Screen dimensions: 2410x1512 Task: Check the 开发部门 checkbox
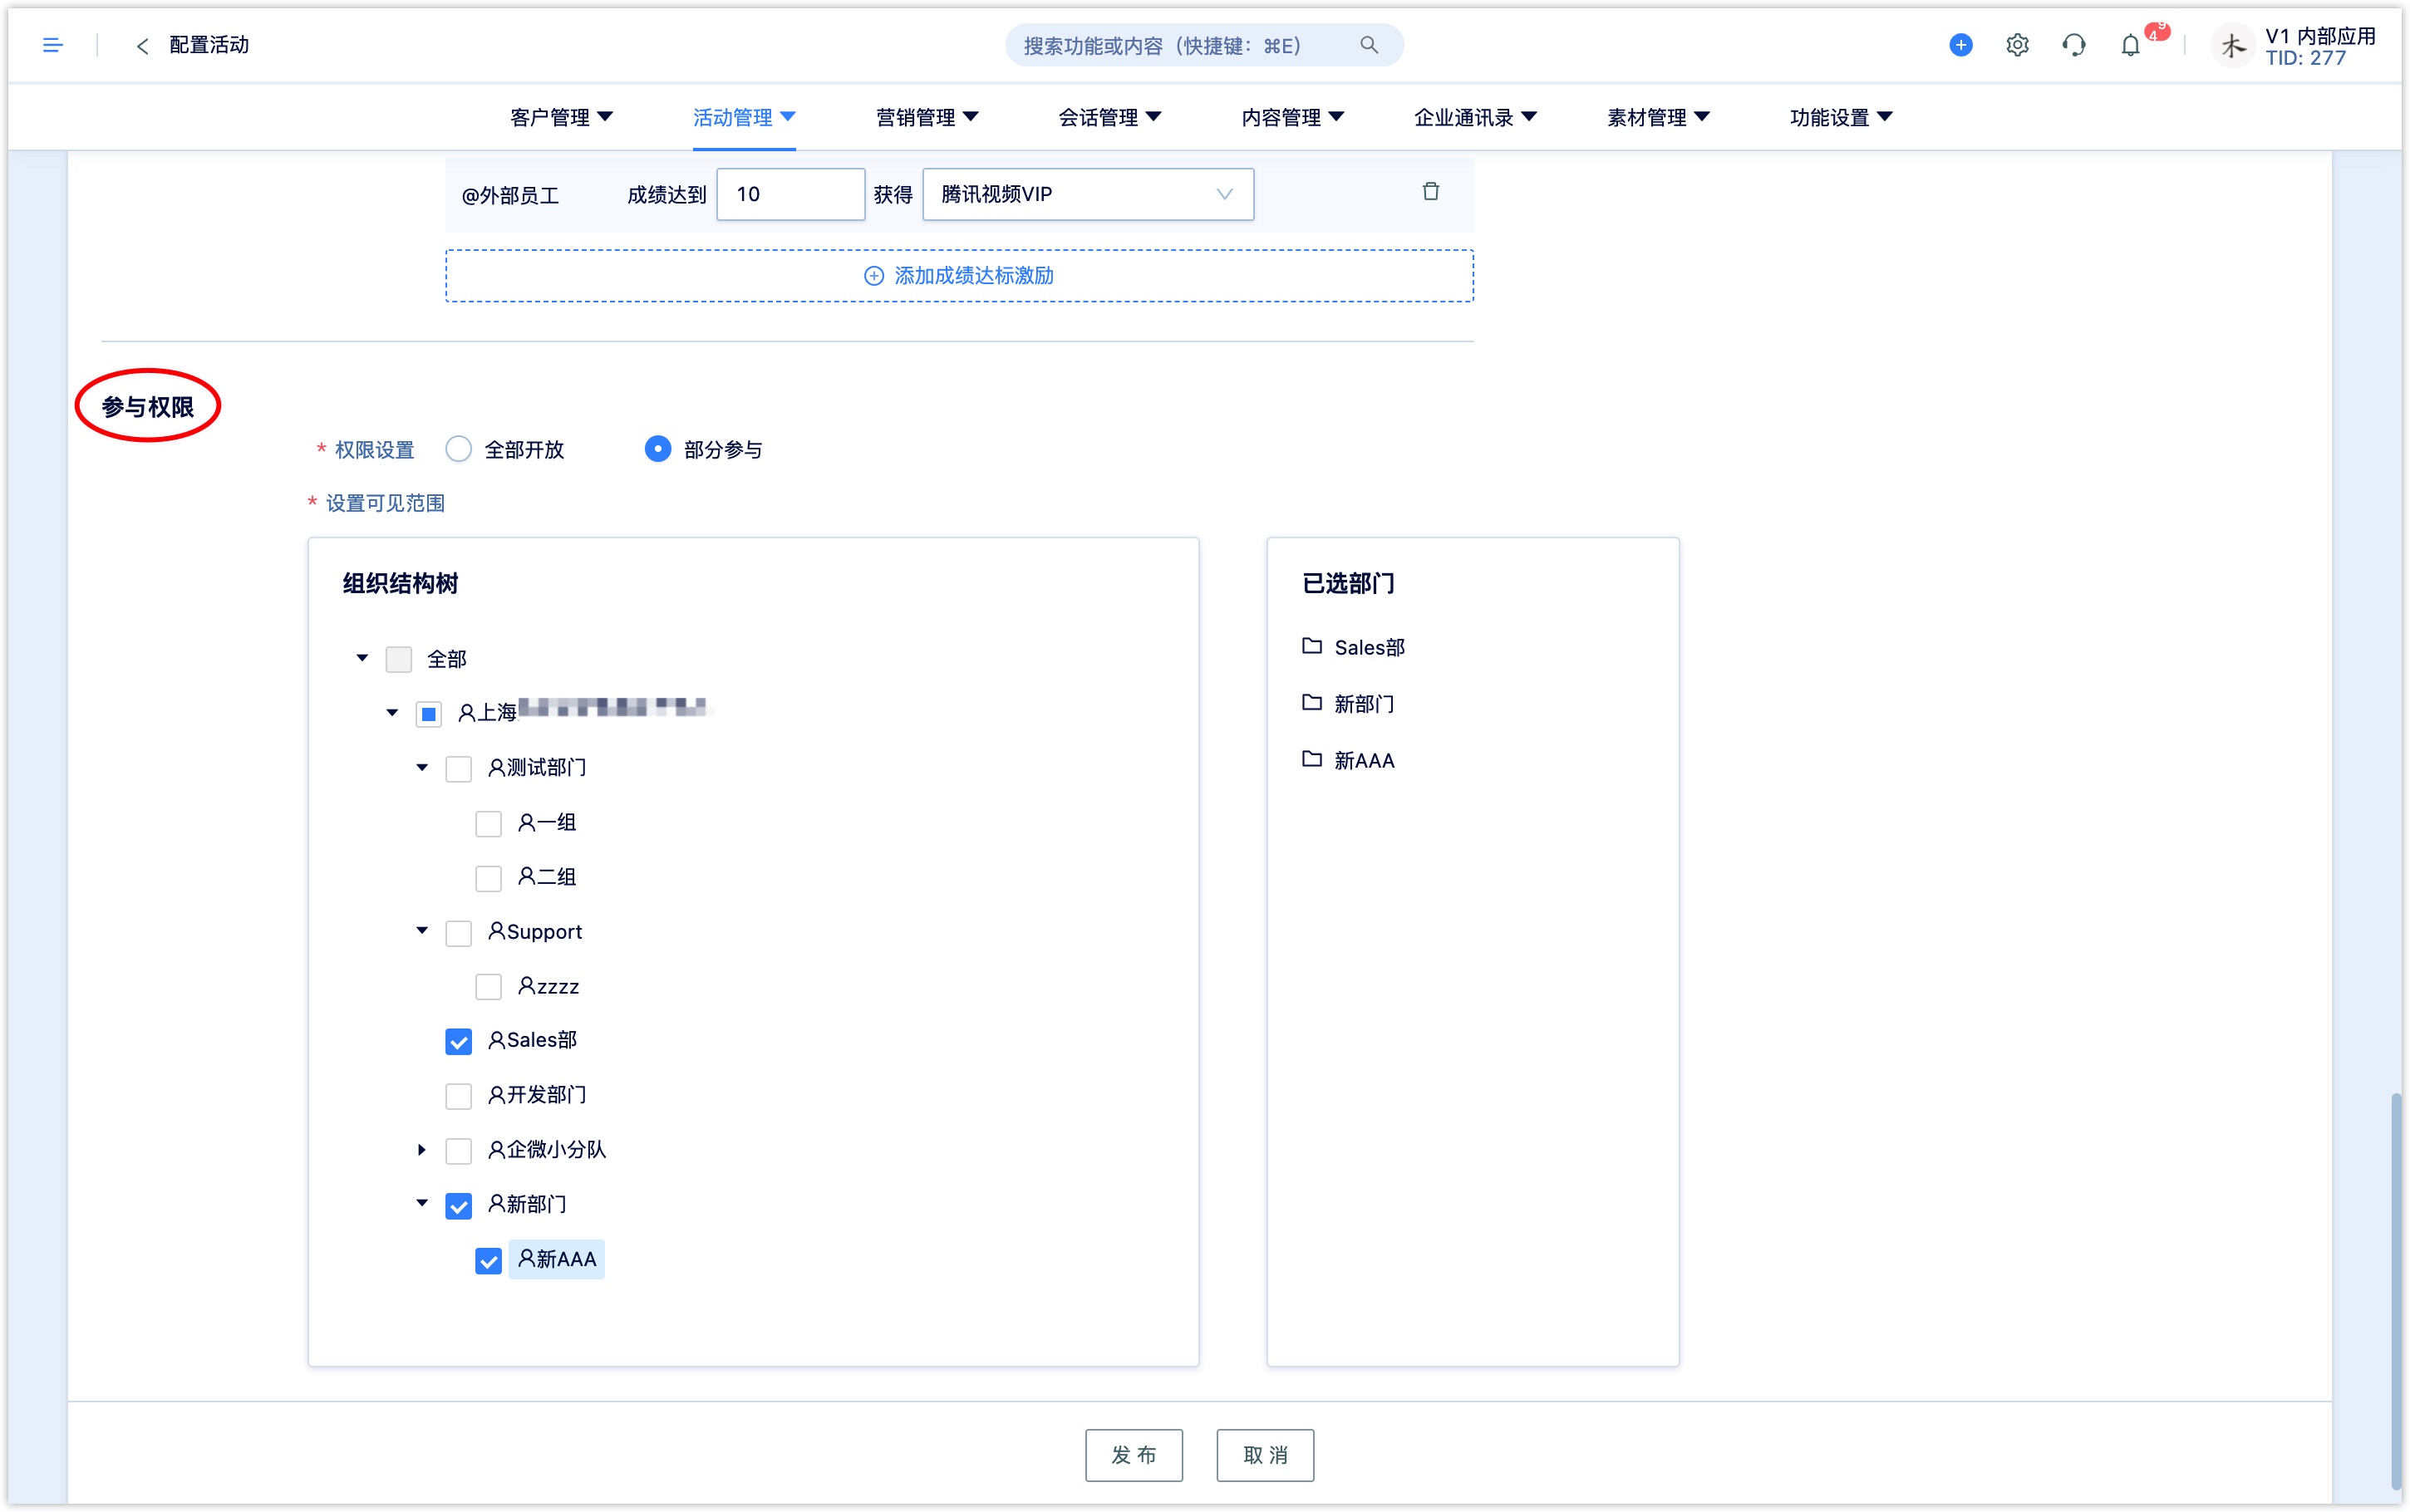click(x=458, y=1096)
